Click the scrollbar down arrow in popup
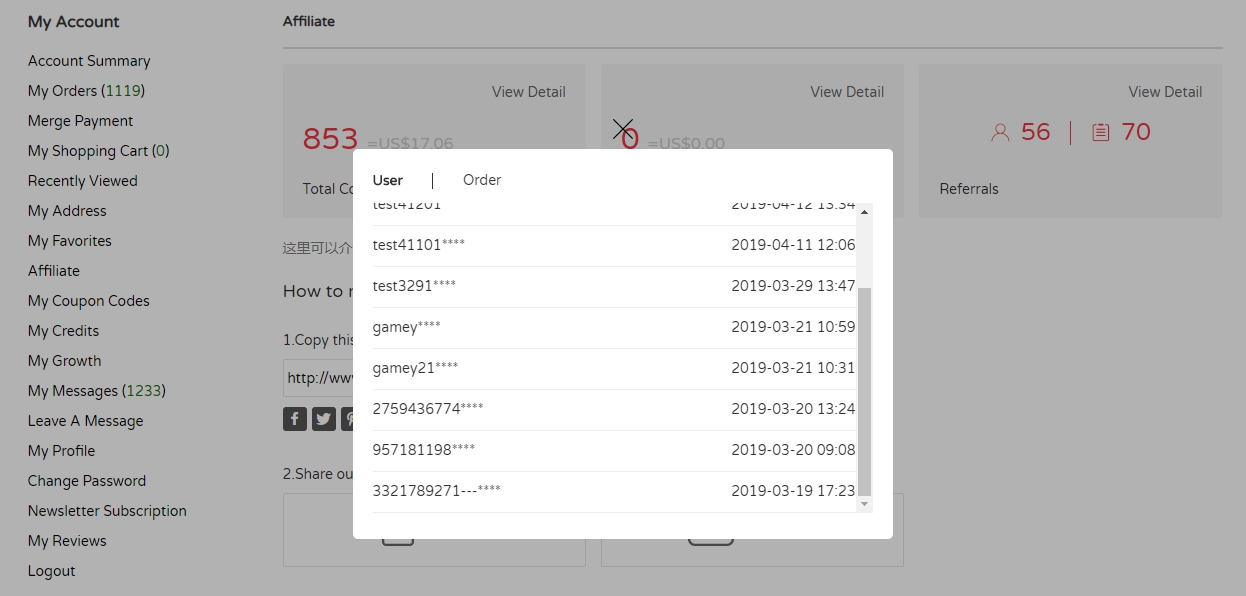This screenshot has height=596, width=1246. coord(865,504)
